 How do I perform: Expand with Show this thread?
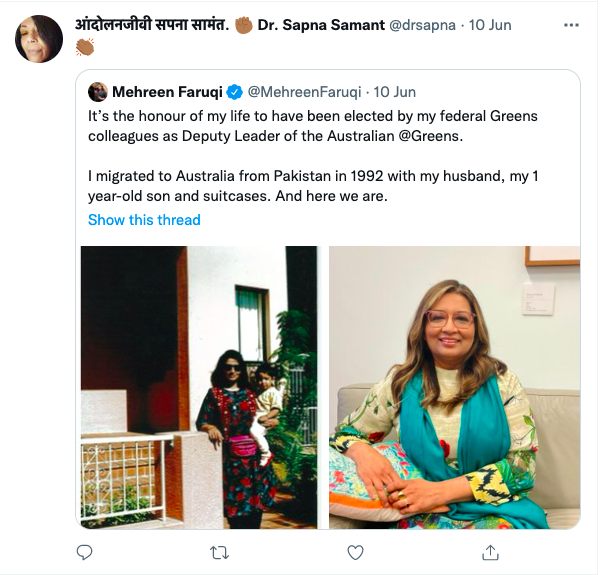pyautogui.click(x=144, y=219)
